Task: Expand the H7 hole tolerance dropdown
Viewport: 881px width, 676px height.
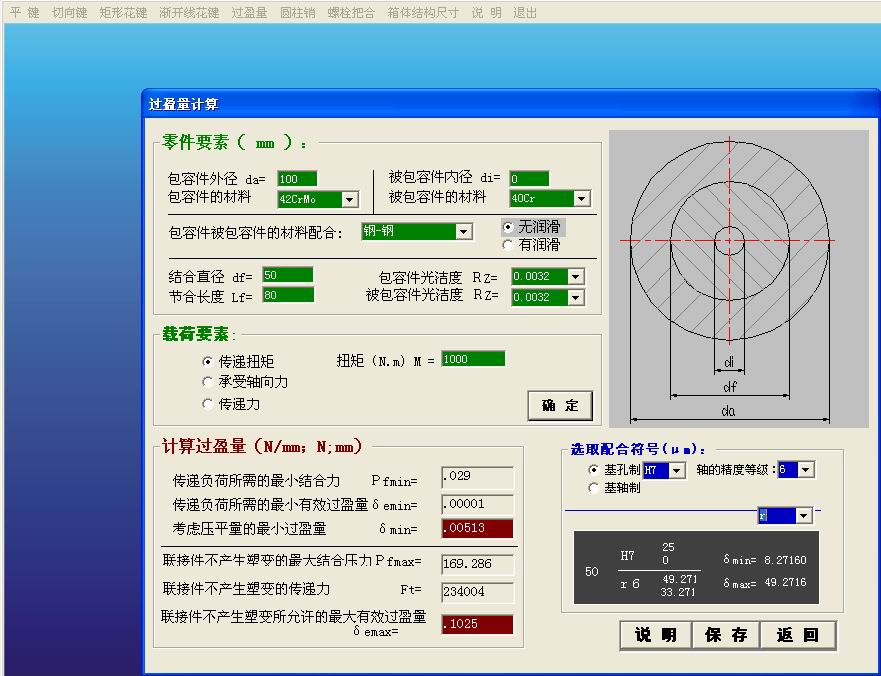Action: [677, 470]
